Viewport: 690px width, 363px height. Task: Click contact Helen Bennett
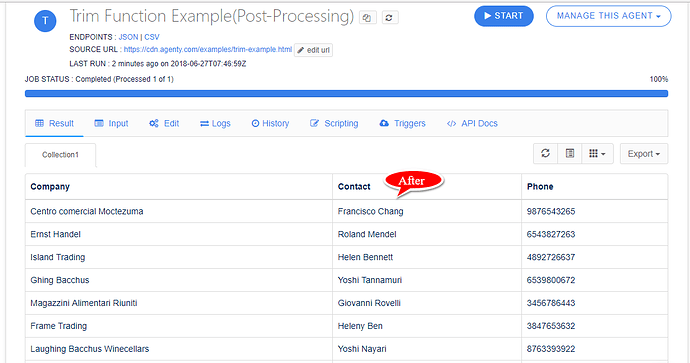click(x=365, y=257)
